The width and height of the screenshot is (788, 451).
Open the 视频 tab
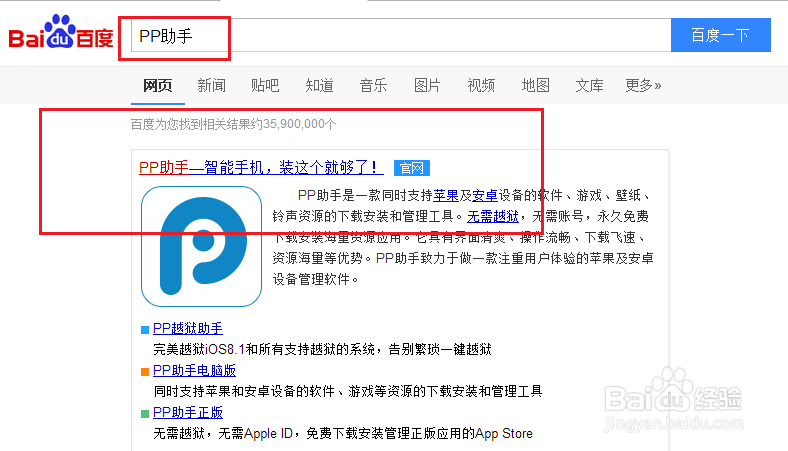click(481, 85)
